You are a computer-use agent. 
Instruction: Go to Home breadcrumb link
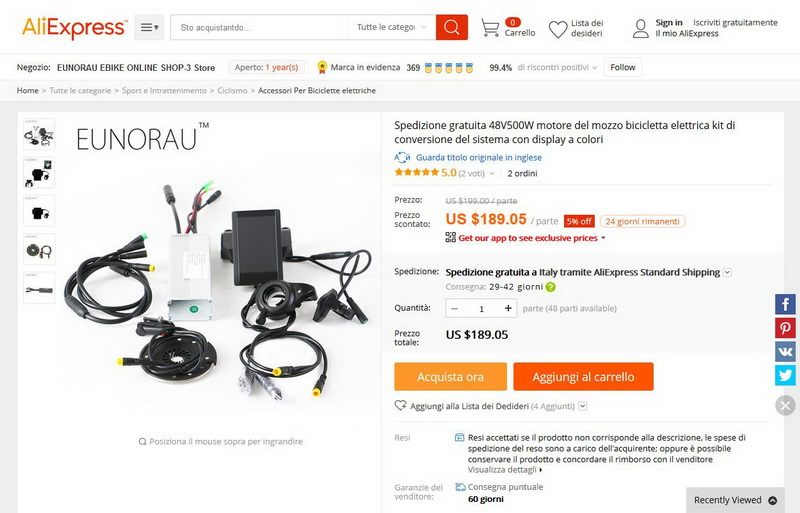(28, 90)
